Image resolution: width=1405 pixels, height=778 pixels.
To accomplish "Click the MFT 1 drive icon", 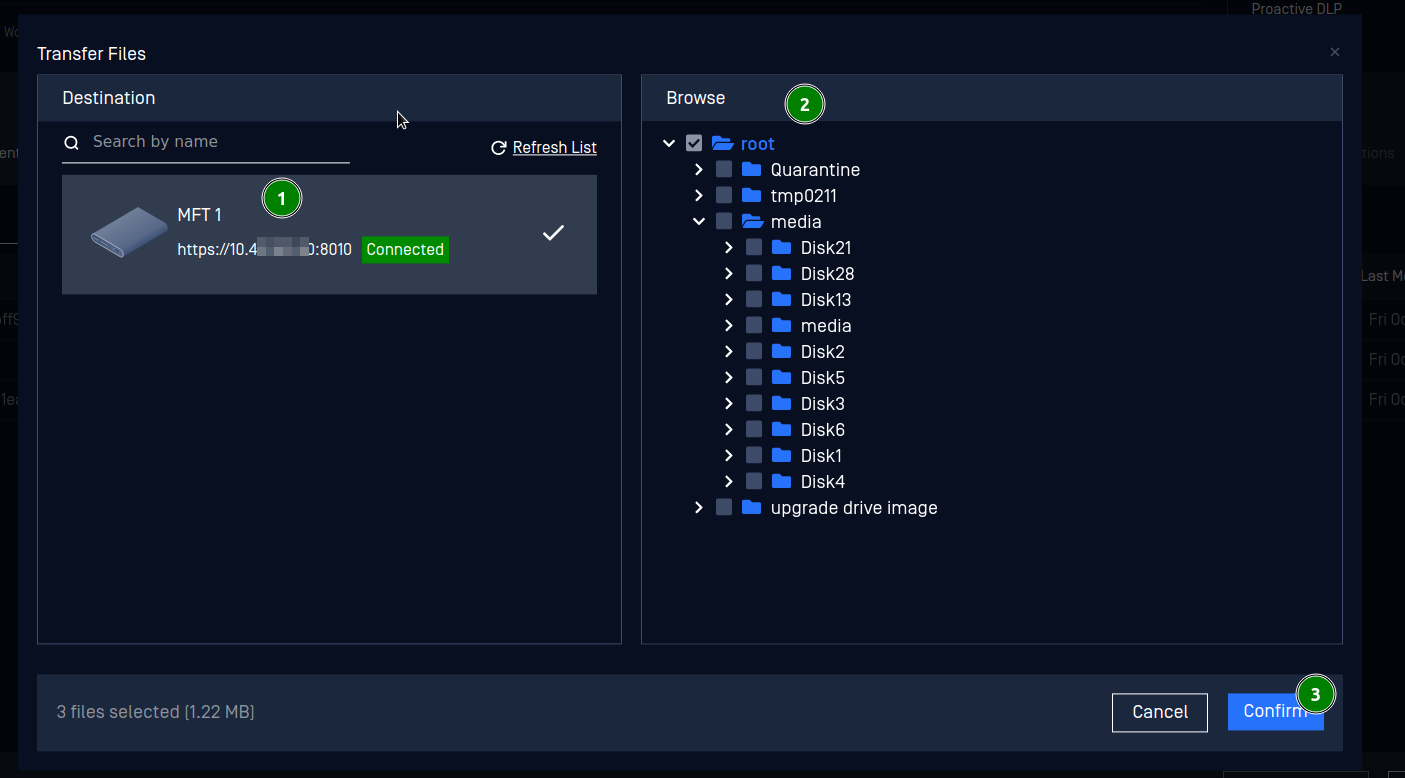I will pos(129,233).
